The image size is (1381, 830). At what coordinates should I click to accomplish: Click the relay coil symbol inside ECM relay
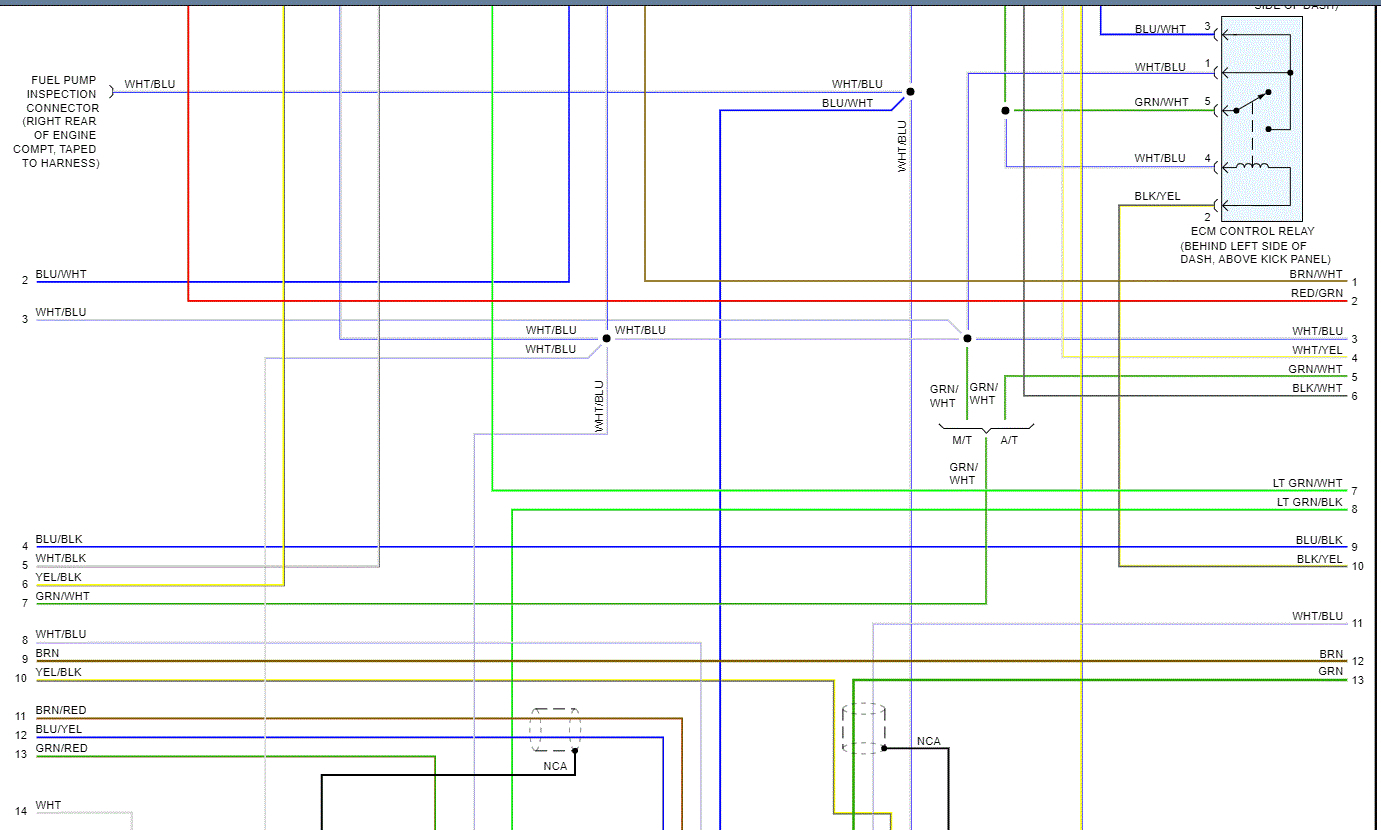click(x=1252, y=165)
